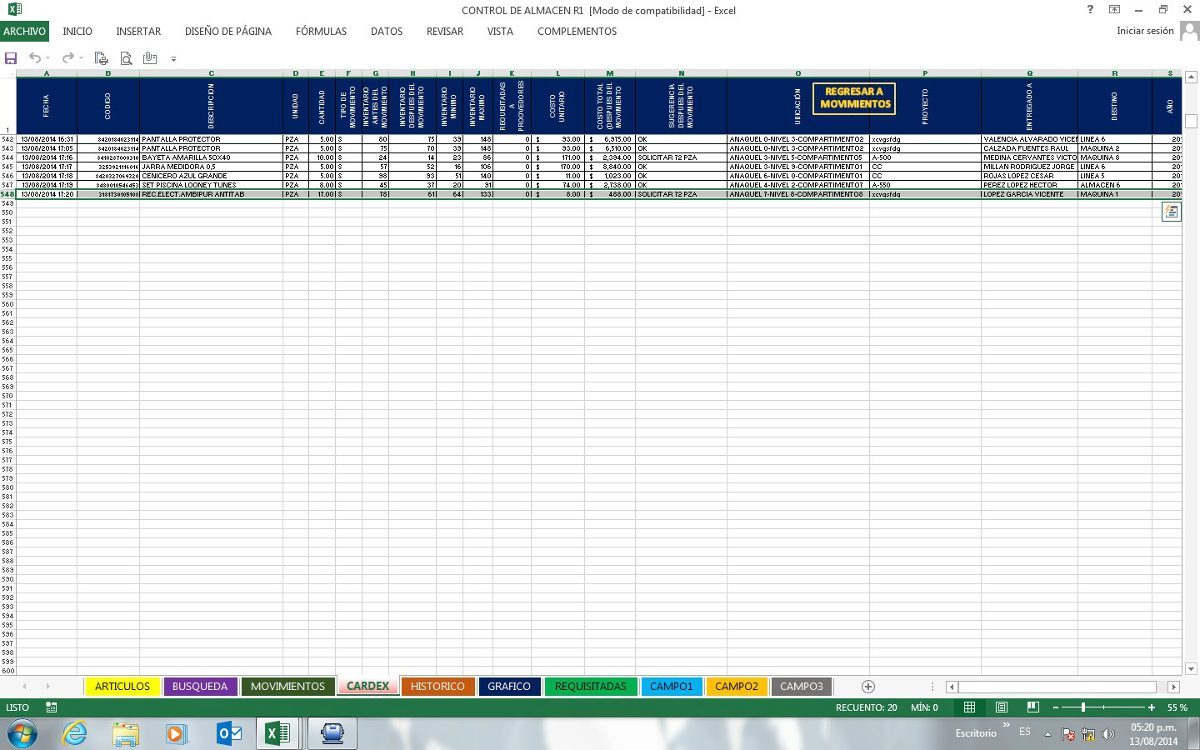Switch to the CAMPO1 sheet tab
The image size is (1200, 750).
click(671, 686)
